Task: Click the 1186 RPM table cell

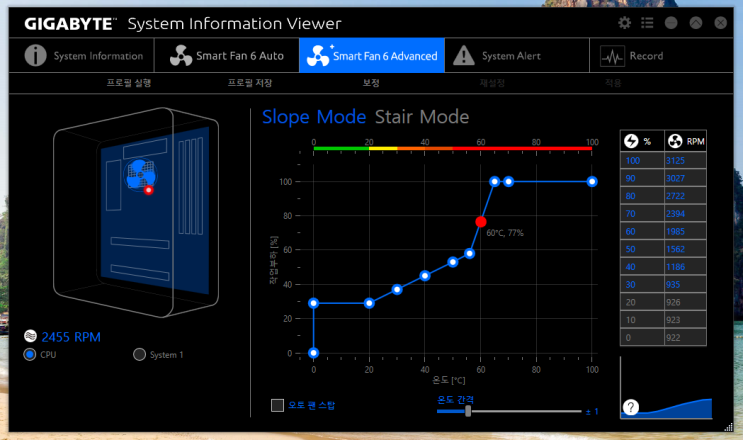Action: coord(685,267)
